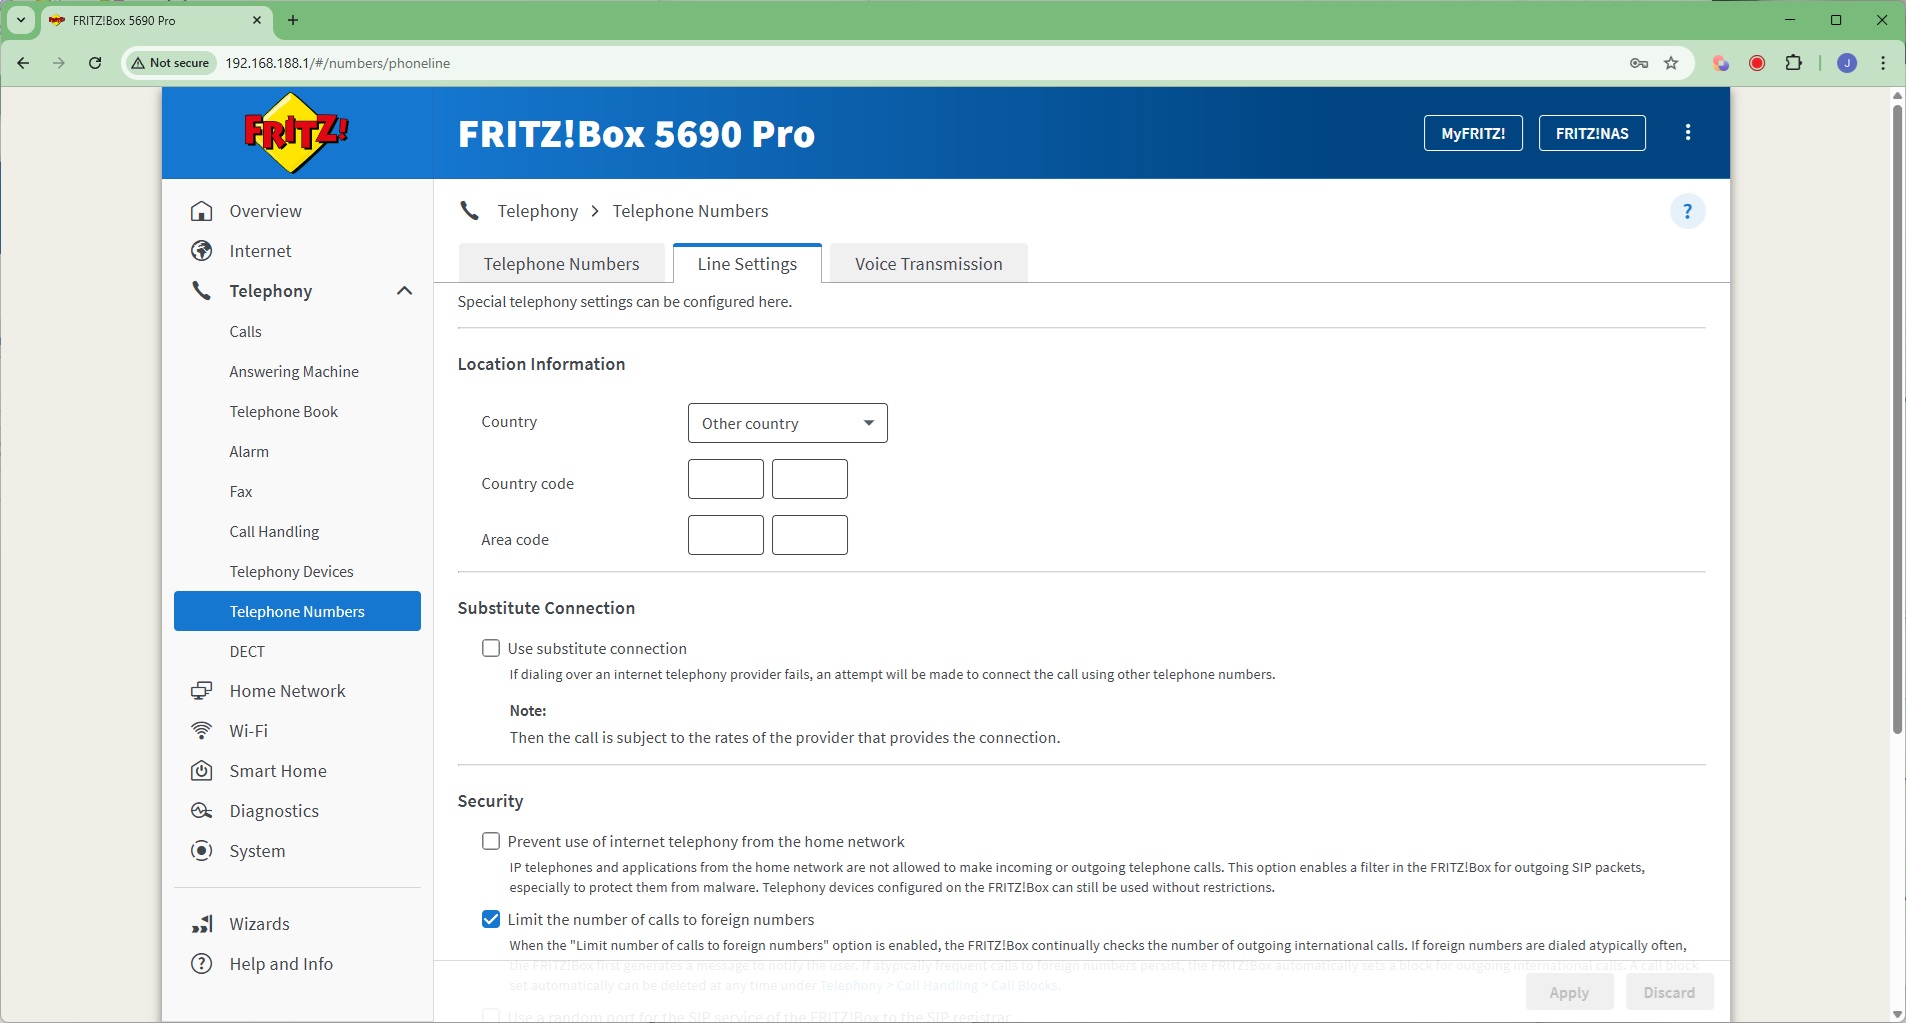Click the first Area code field
Viewport: 1906px width, 1023px height.
coord(726,535)
